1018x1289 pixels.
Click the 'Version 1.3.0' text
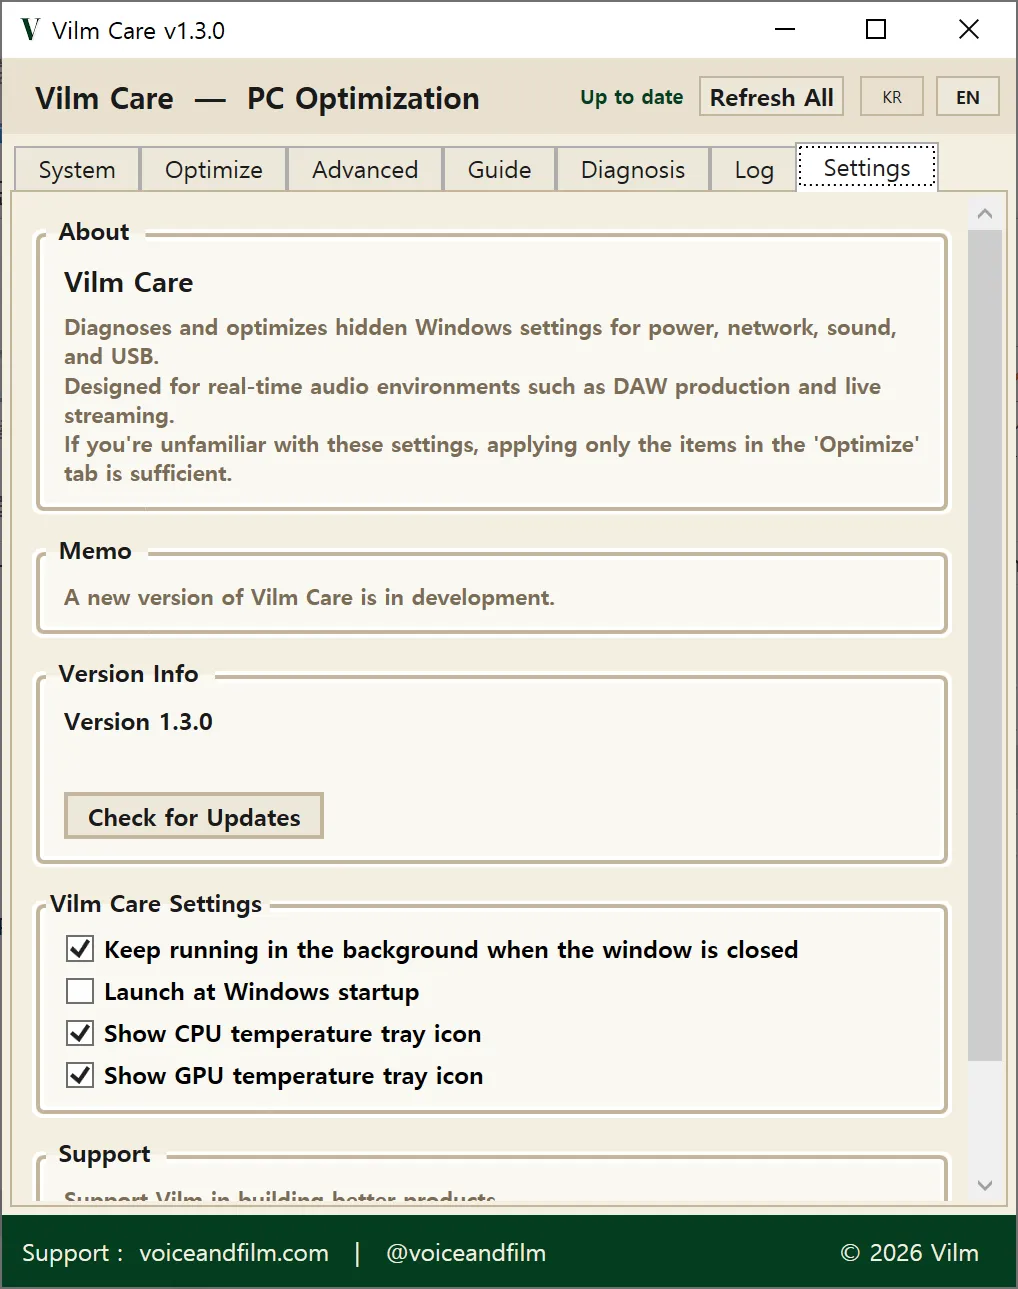(138, 722)
